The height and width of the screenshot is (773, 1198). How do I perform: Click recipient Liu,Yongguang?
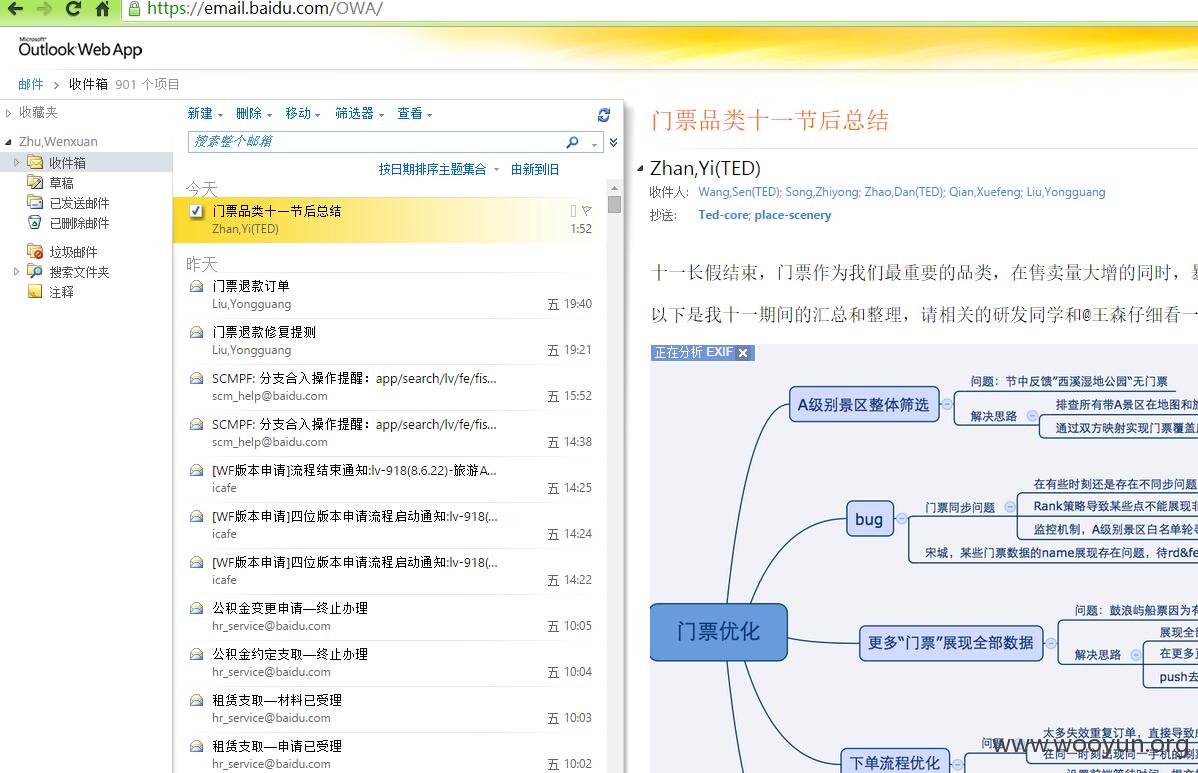tap(1066, 192)
